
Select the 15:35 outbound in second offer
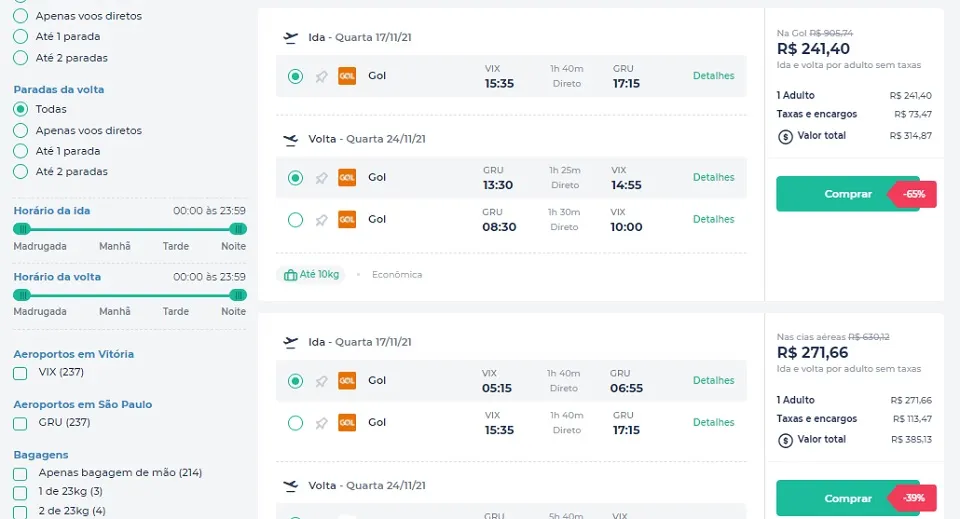click(x=295, y=423)
